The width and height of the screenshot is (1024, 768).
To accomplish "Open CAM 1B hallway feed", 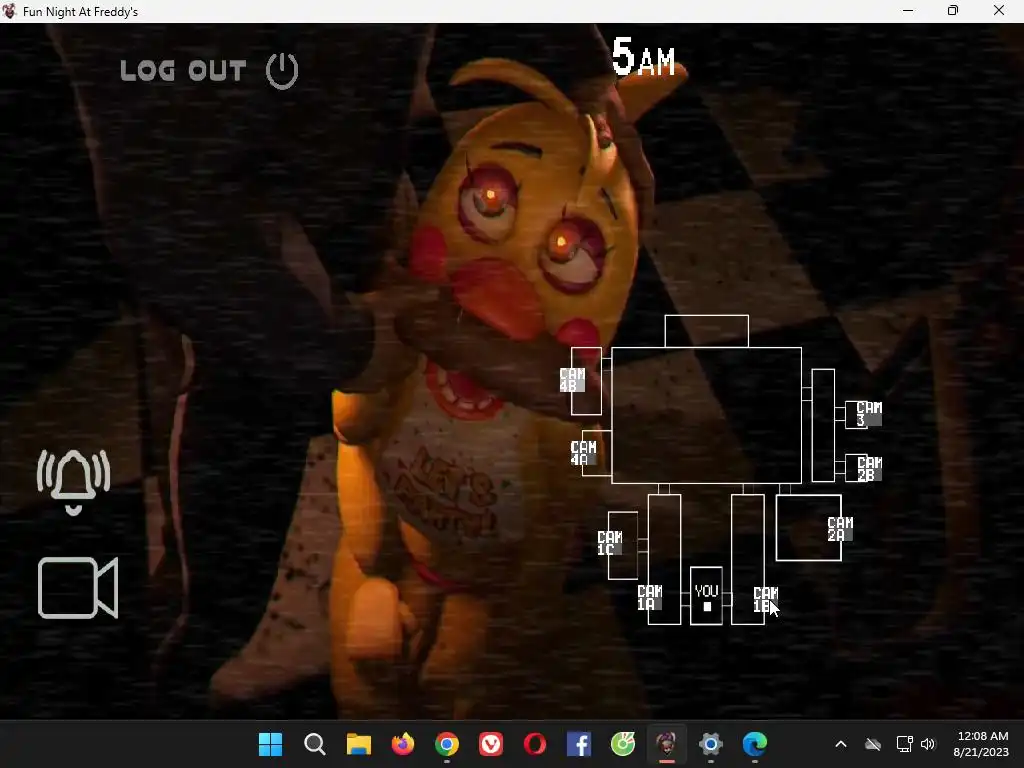I will (765, 599).
